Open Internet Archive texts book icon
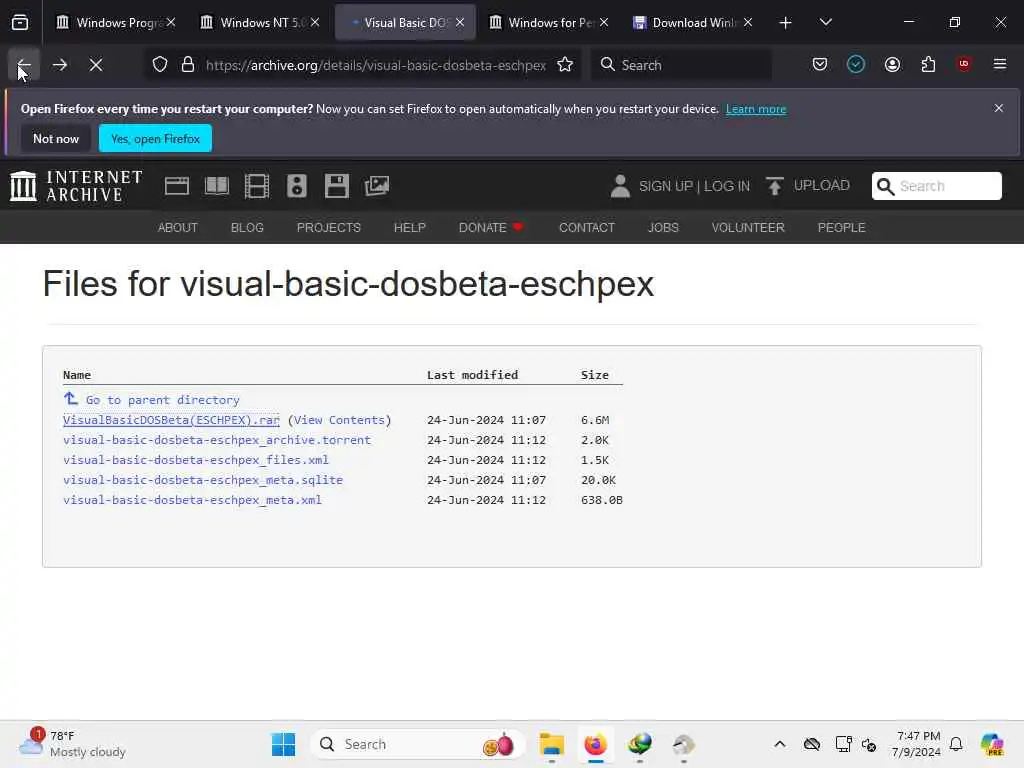 217,186
